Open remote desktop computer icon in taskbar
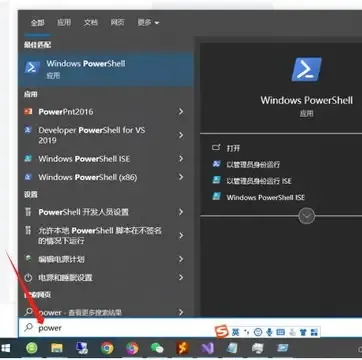362x360 pixels. coord(82,348)
